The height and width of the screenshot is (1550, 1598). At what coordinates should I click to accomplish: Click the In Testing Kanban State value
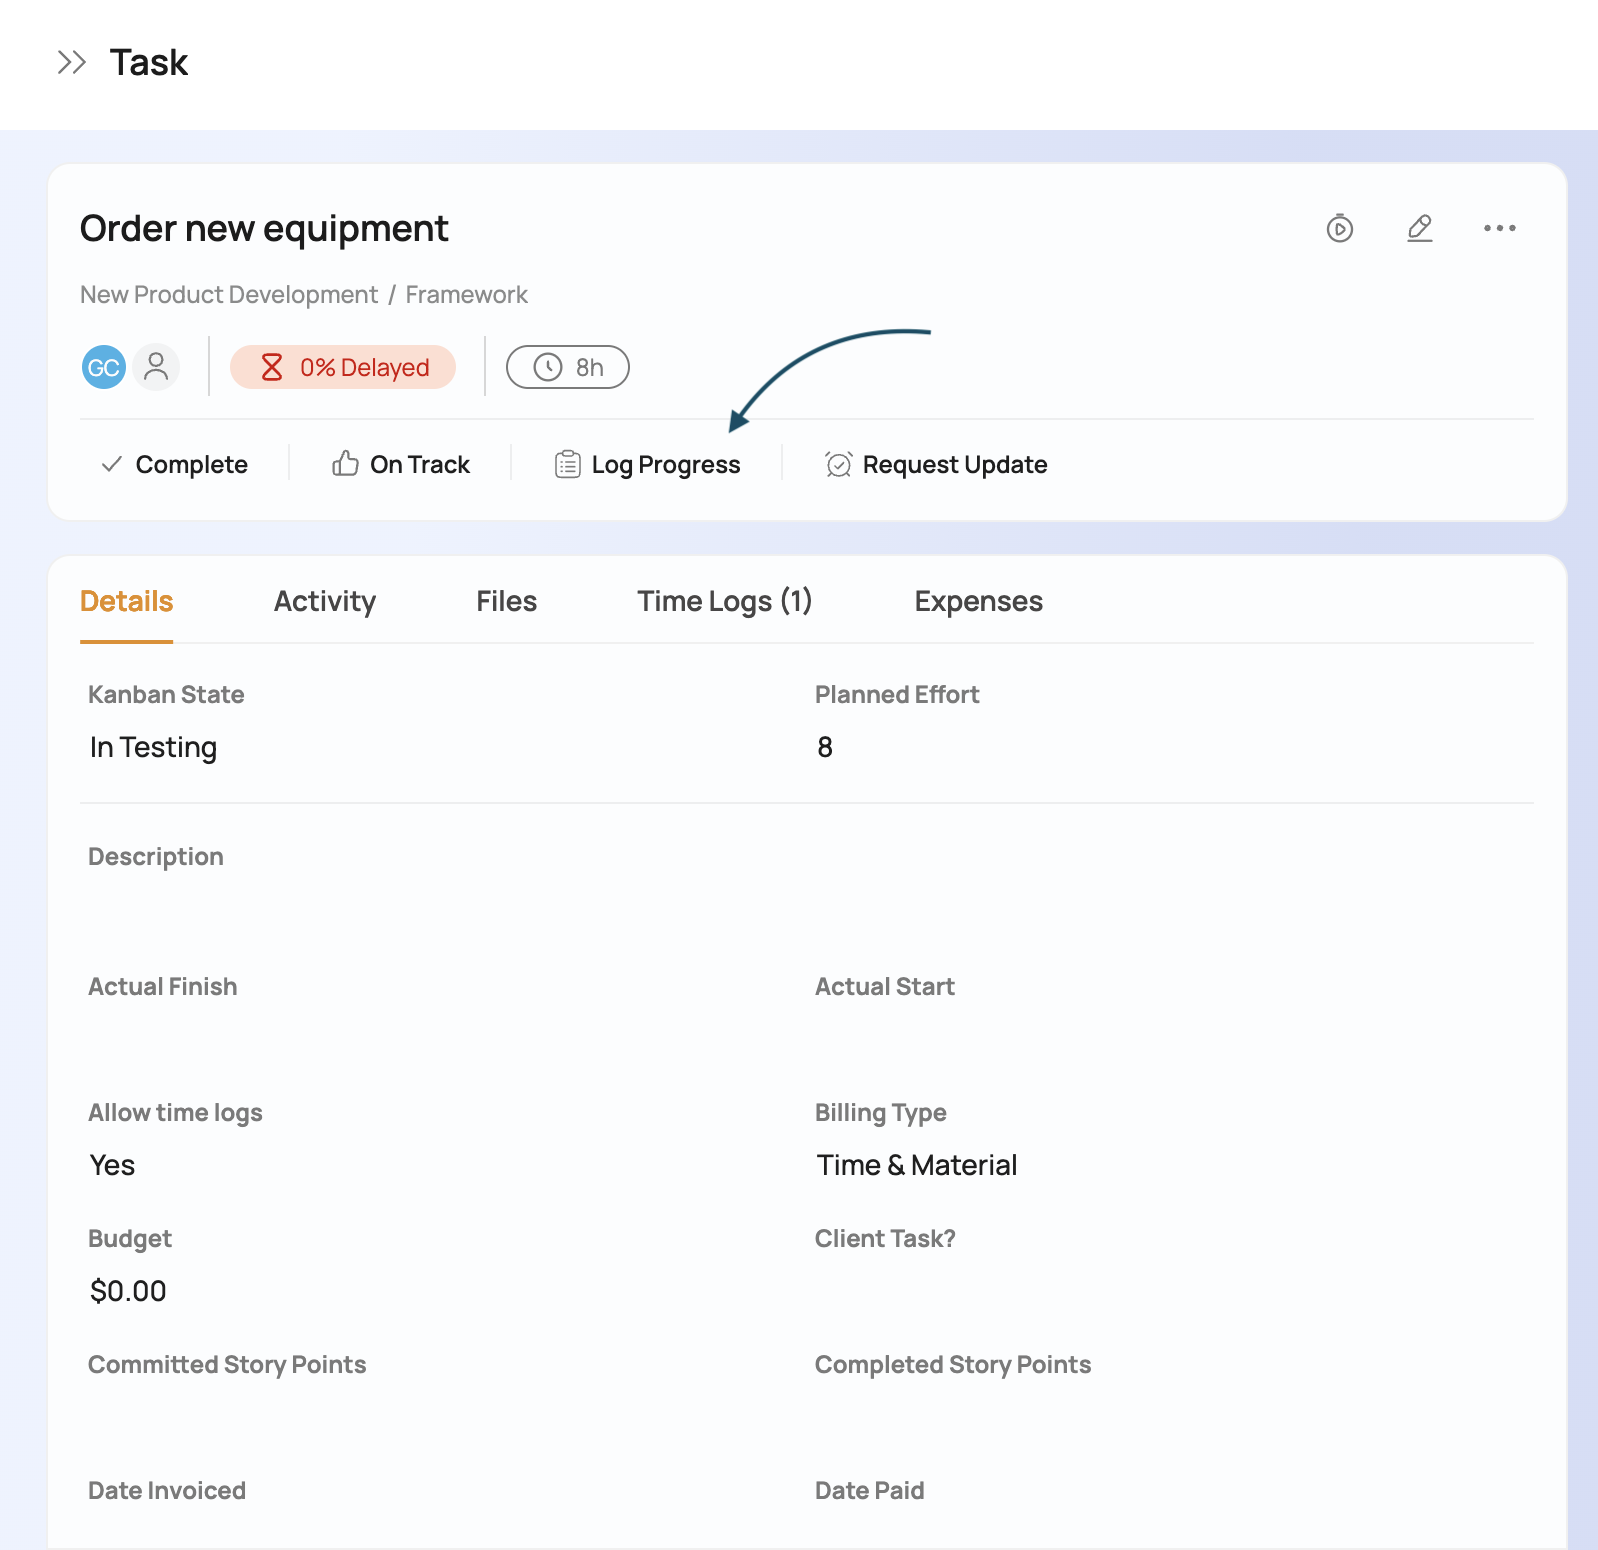(x=153, y=748)
